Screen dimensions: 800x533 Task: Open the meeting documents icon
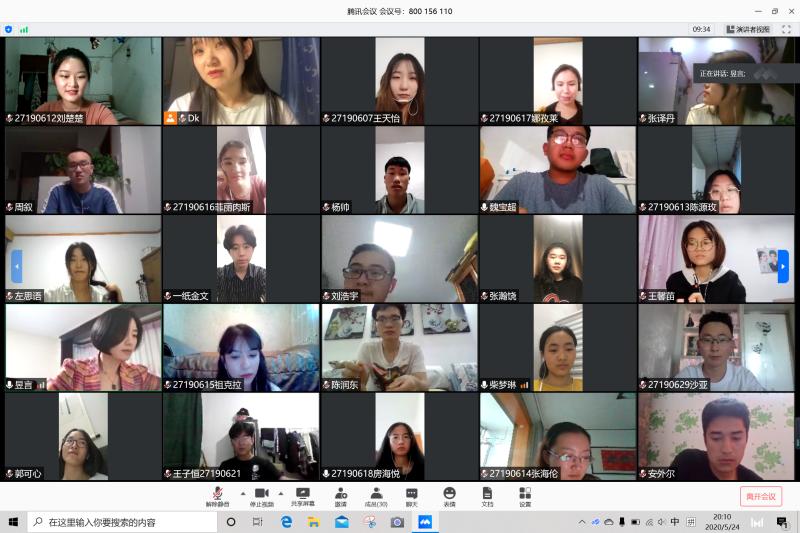[x=487, y=495]
